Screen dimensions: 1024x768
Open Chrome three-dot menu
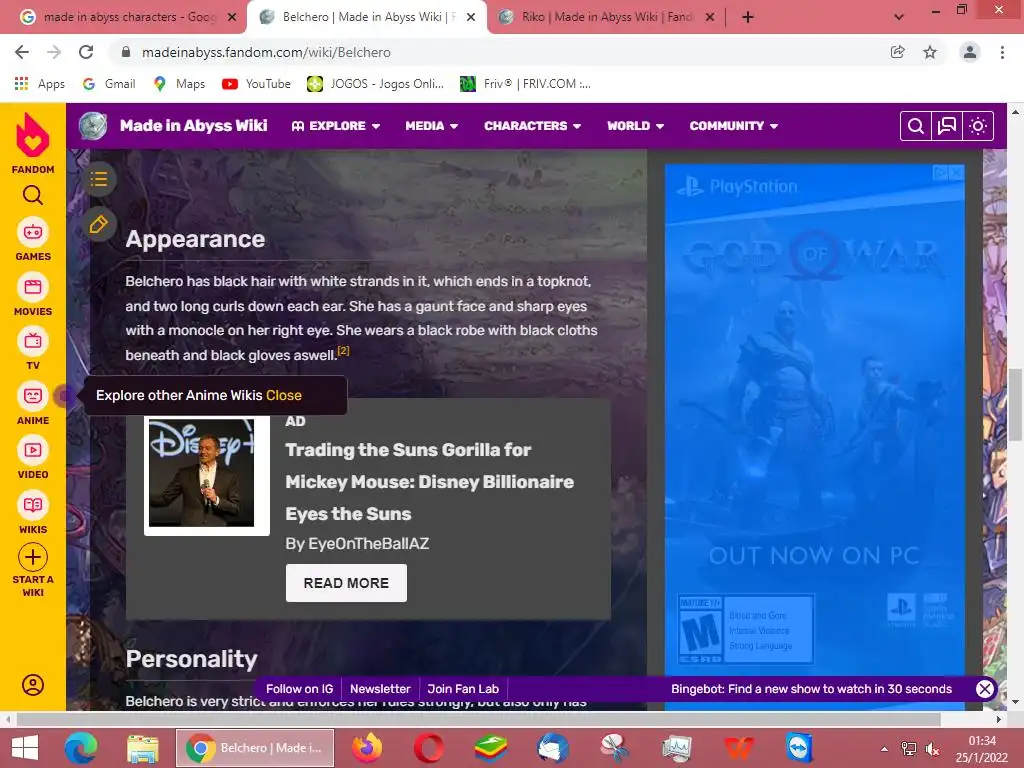coord(1002,52)
